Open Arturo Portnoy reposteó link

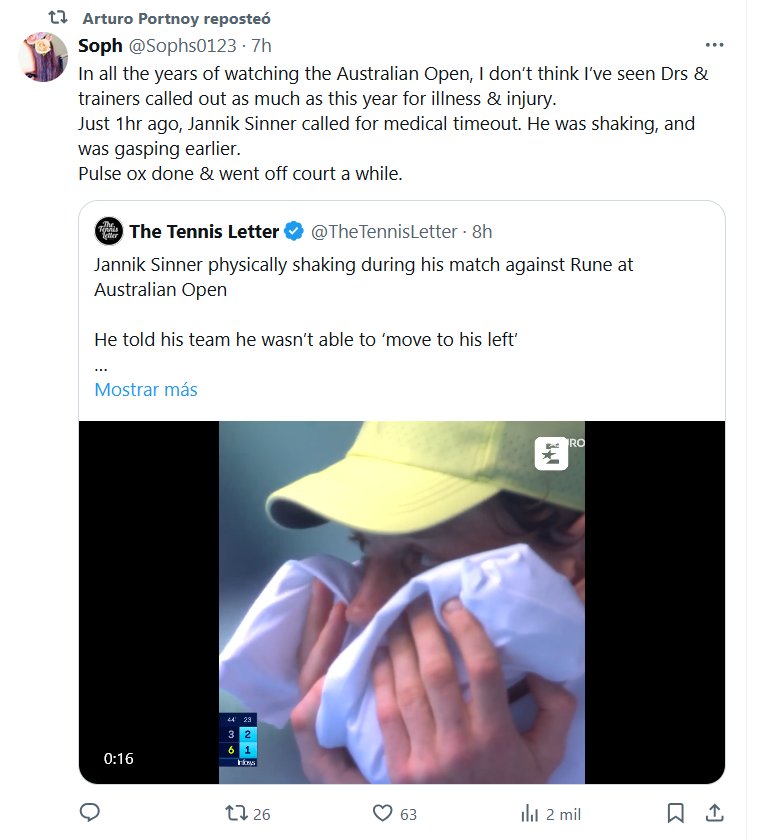[176, 18]
